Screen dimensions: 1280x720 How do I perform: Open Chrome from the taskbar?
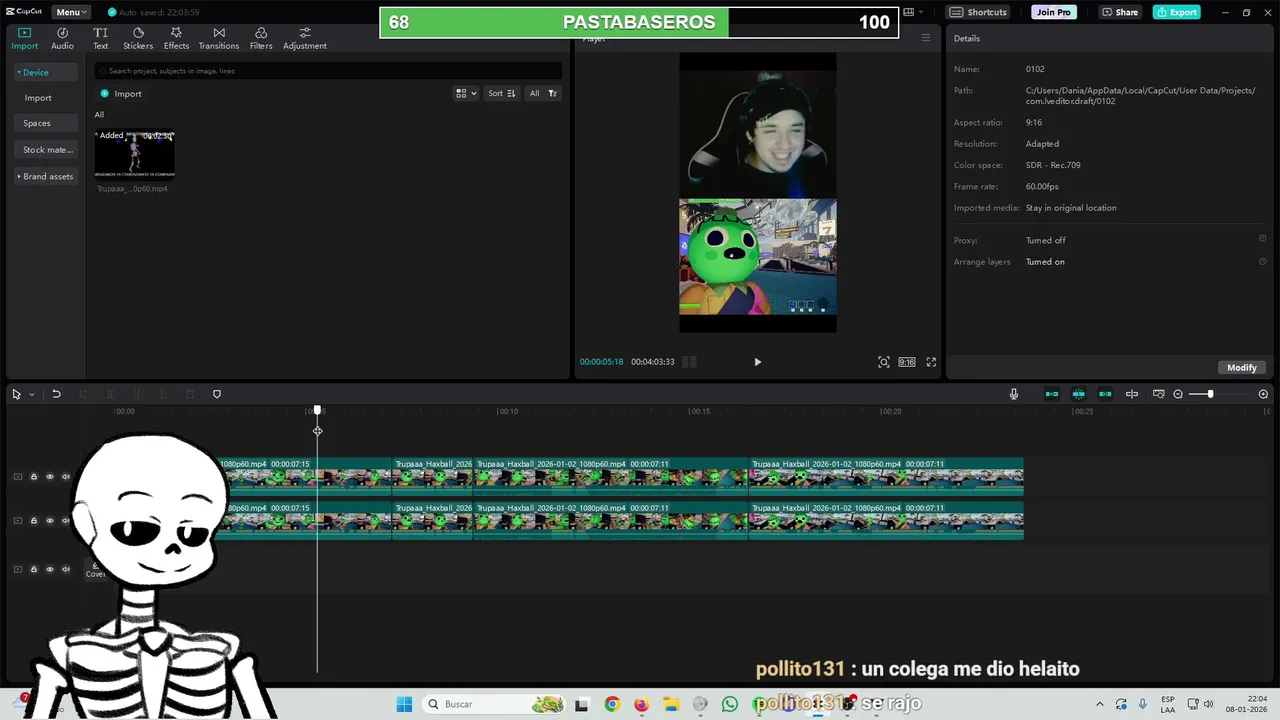point(612,704)
